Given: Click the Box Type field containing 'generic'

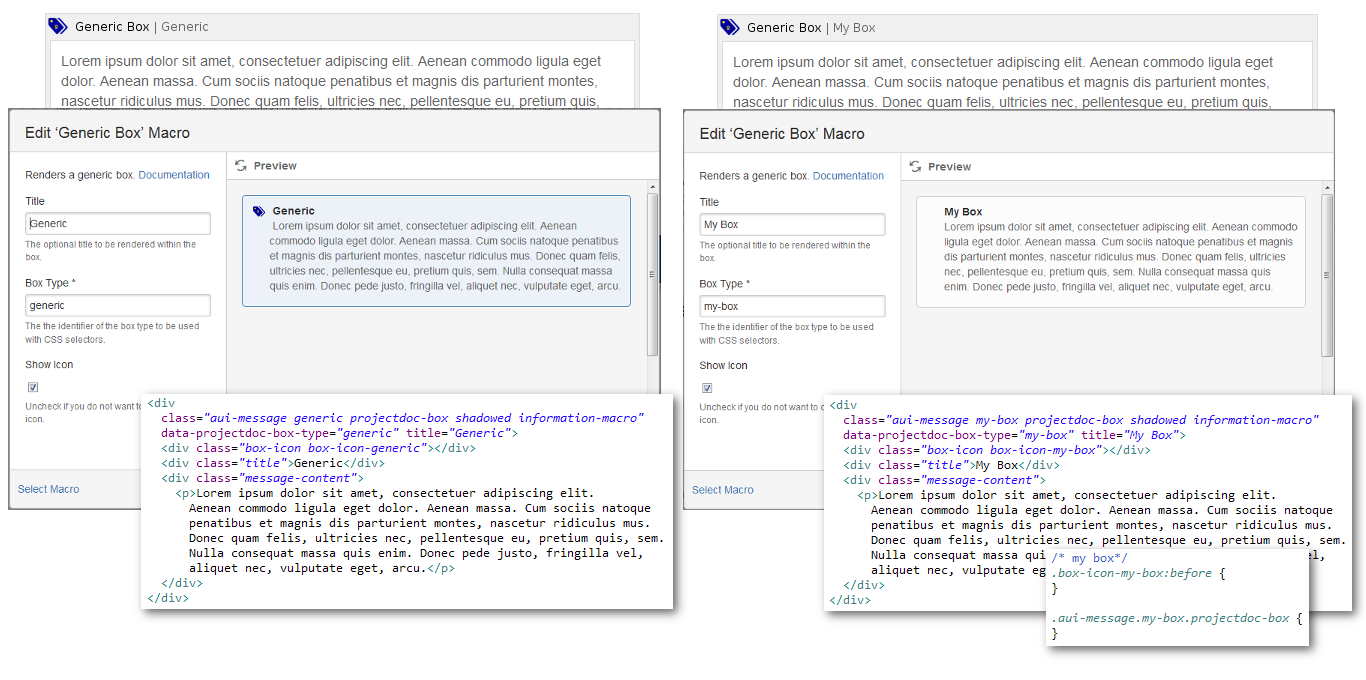Looking at the screenshot, I should (118, 306).
